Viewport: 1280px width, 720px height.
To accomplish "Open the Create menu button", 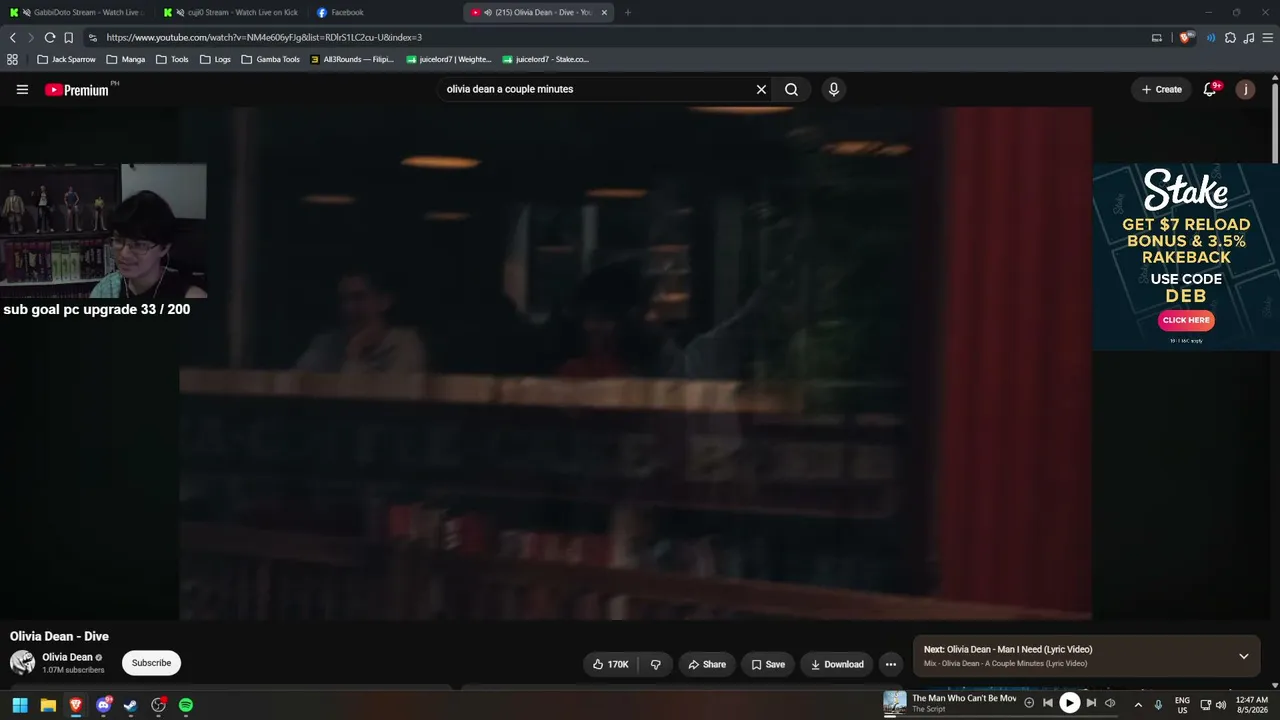I will pos(1162,89).
